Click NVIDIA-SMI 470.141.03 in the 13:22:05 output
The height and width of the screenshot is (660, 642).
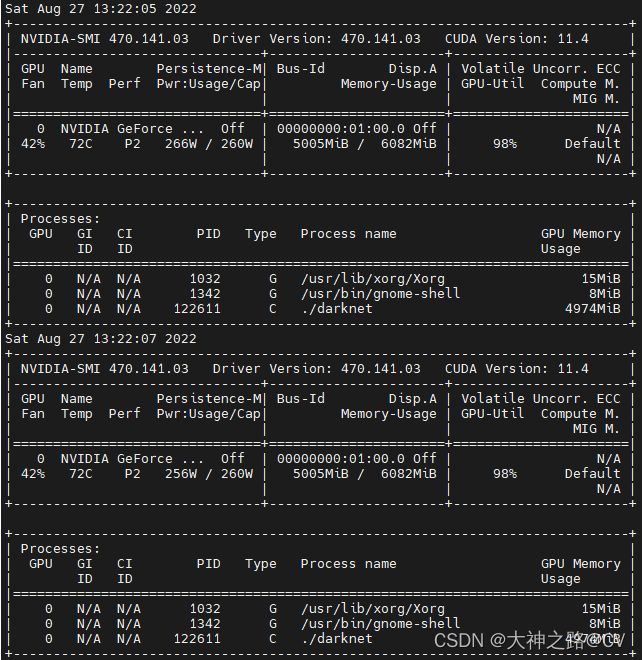(105, 39)
